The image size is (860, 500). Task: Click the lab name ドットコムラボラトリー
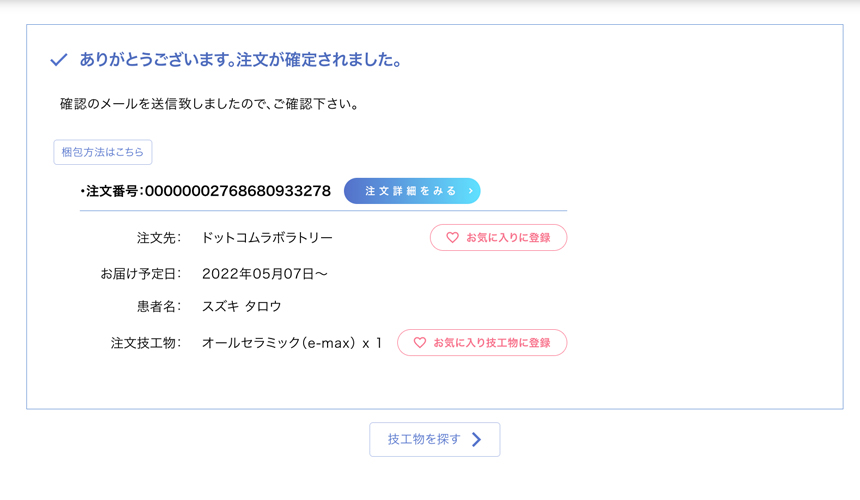267,238
